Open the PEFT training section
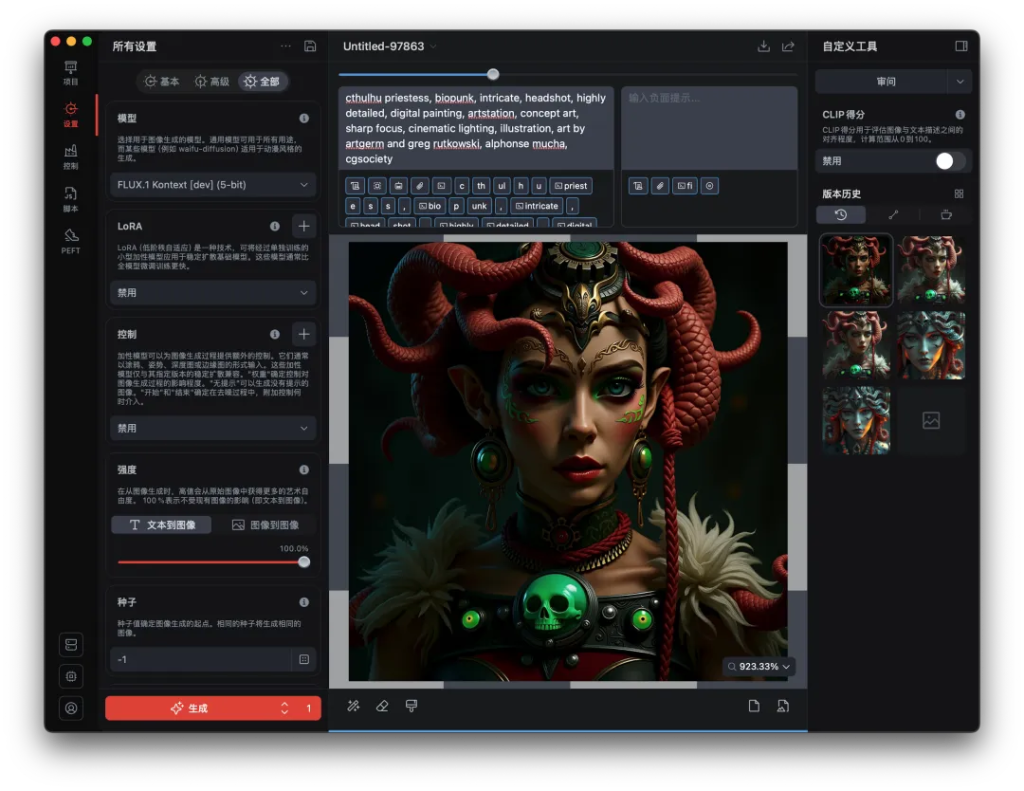 [x=71, y=241]
